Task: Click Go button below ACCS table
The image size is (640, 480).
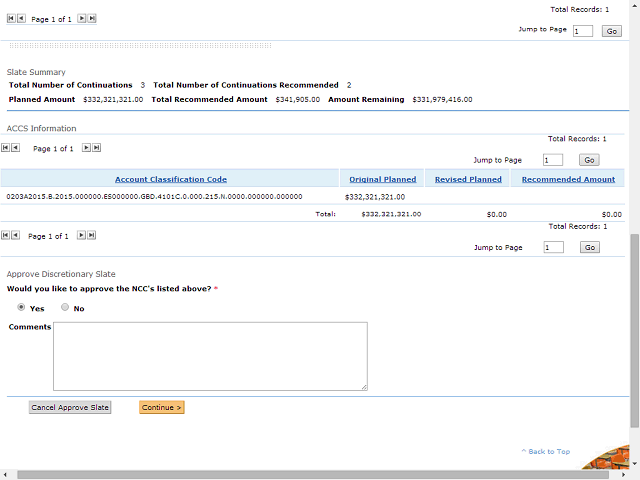Action: (590, 247)
